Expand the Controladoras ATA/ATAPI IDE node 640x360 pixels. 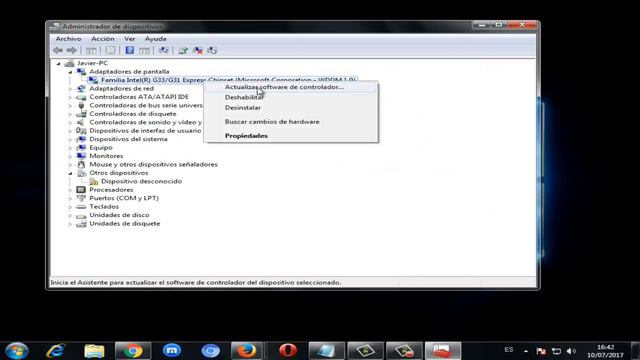(70, 97)
